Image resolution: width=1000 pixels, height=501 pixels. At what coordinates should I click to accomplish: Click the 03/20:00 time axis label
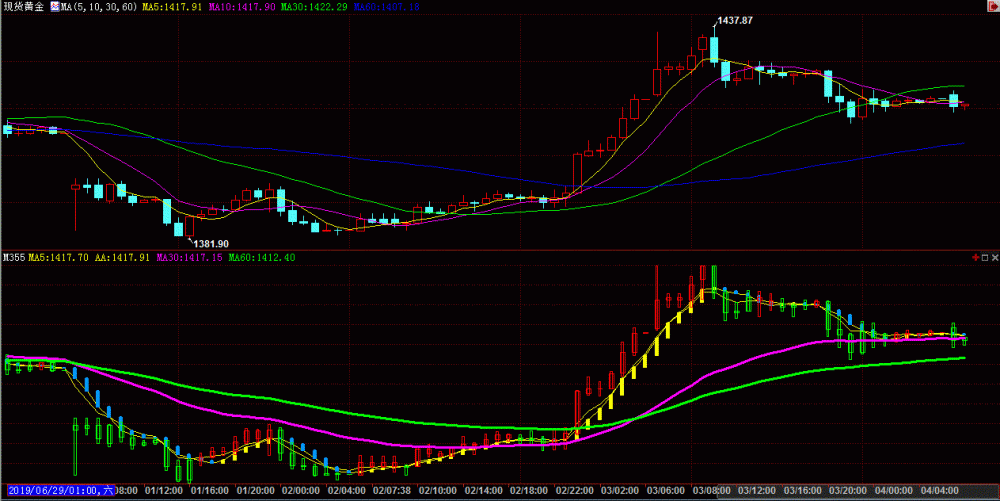tap(848, 491)
